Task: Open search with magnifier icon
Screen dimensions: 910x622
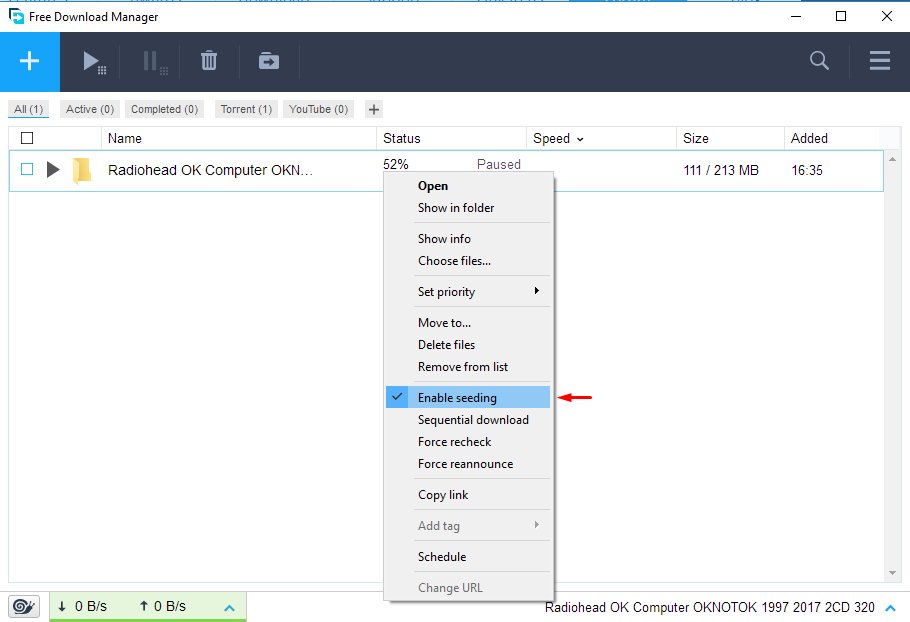Action: coord(819,60)
